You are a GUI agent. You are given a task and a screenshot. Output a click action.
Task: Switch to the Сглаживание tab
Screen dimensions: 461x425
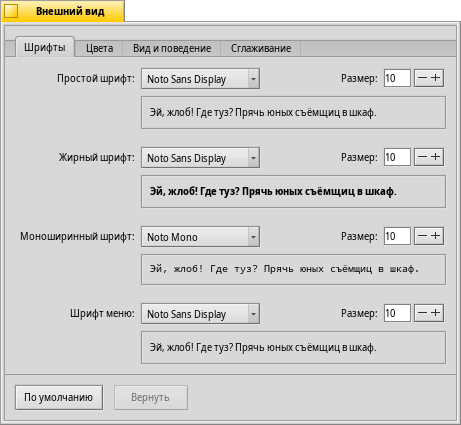(261, 49)
